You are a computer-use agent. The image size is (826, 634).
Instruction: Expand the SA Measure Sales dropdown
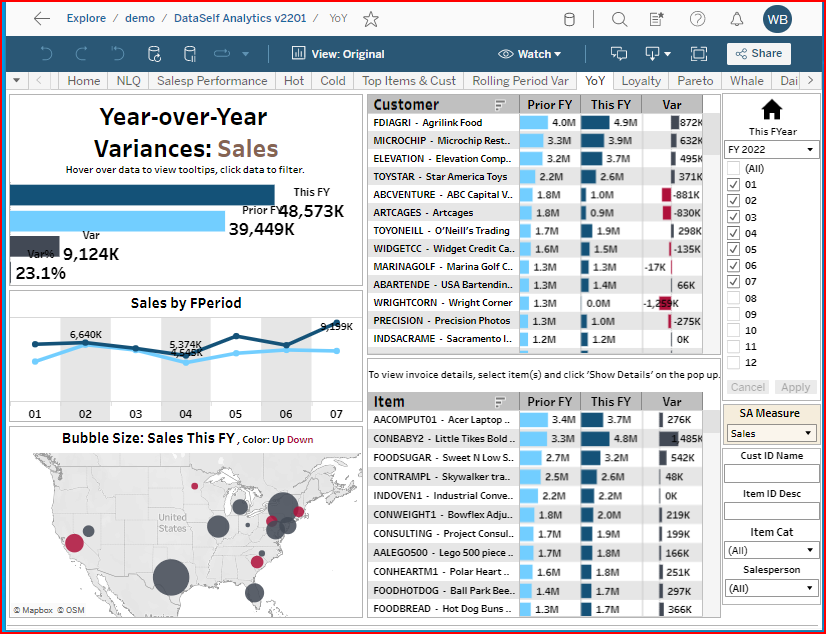771,434
